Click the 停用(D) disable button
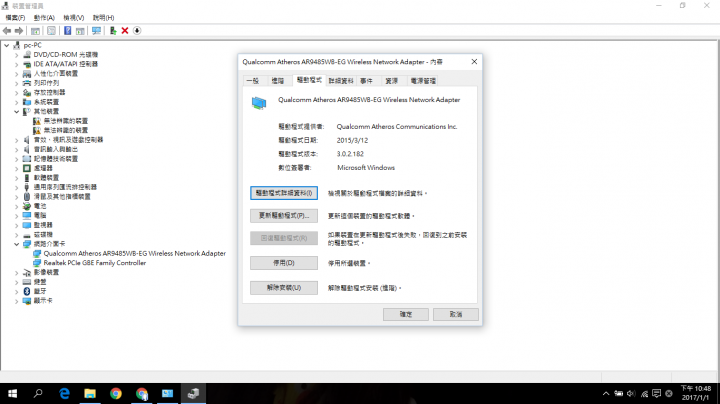Image resolution: width=720 pixels, height=404 pixels. tap(284, 263)
